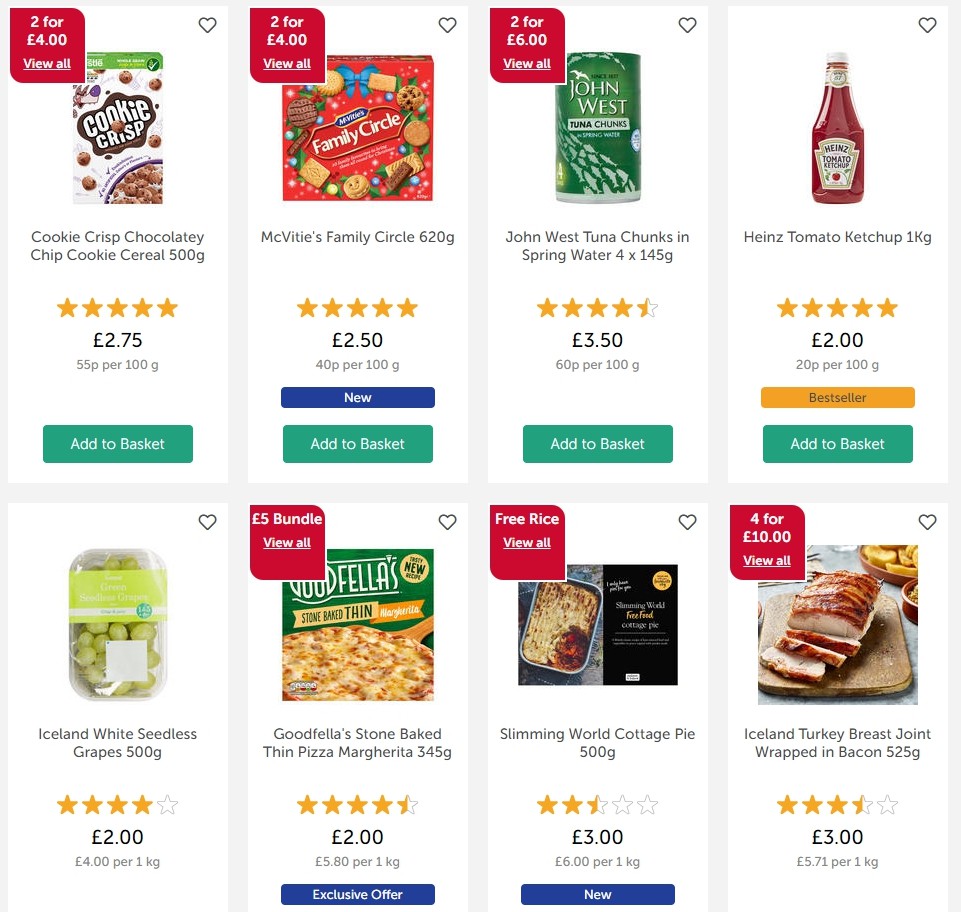Image resolution: width=961 pixels, height=912 pixels.
Task: Click the Bestseller badge under Heinz Ketchup
Action: (837, 397)
